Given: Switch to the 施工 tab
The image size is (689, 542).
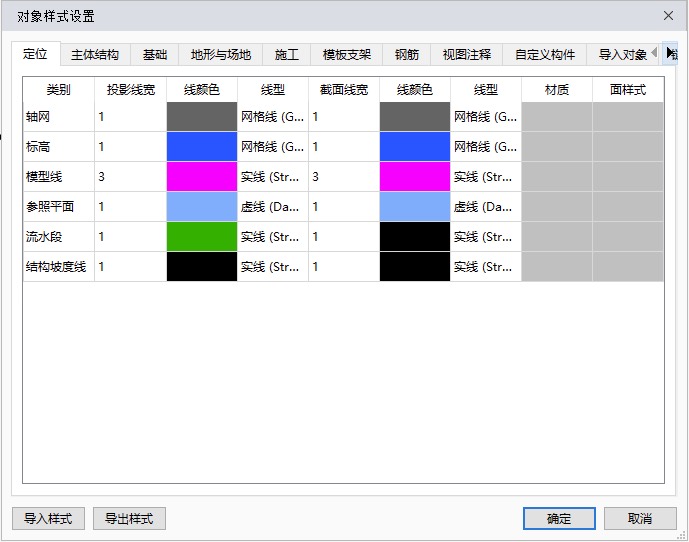Looking at the screenshot, I should point(286,55).
